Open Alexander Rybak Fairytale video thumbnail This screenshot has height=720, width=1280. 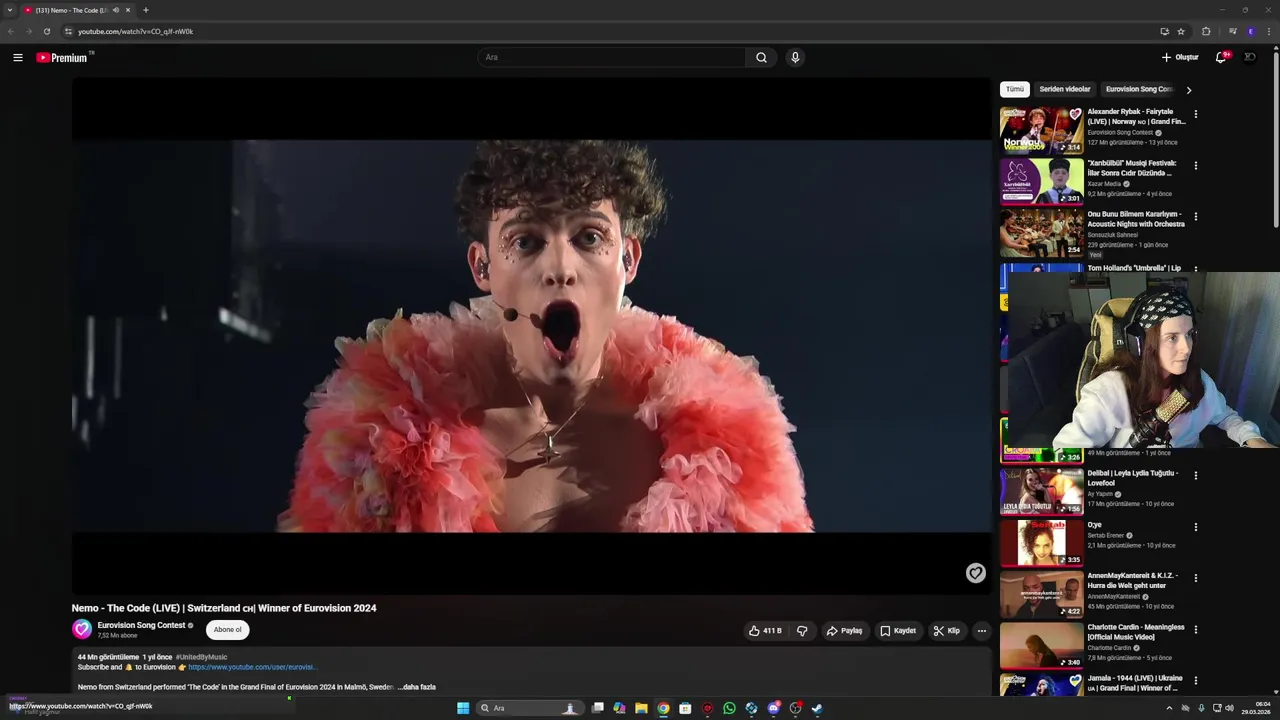click(x=1041, y=129)
